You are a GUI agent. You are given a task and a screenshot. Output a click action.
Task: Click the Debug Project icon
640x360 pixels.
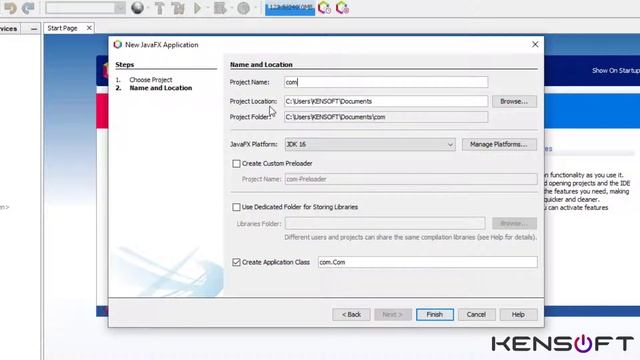(x=220, y=8)
